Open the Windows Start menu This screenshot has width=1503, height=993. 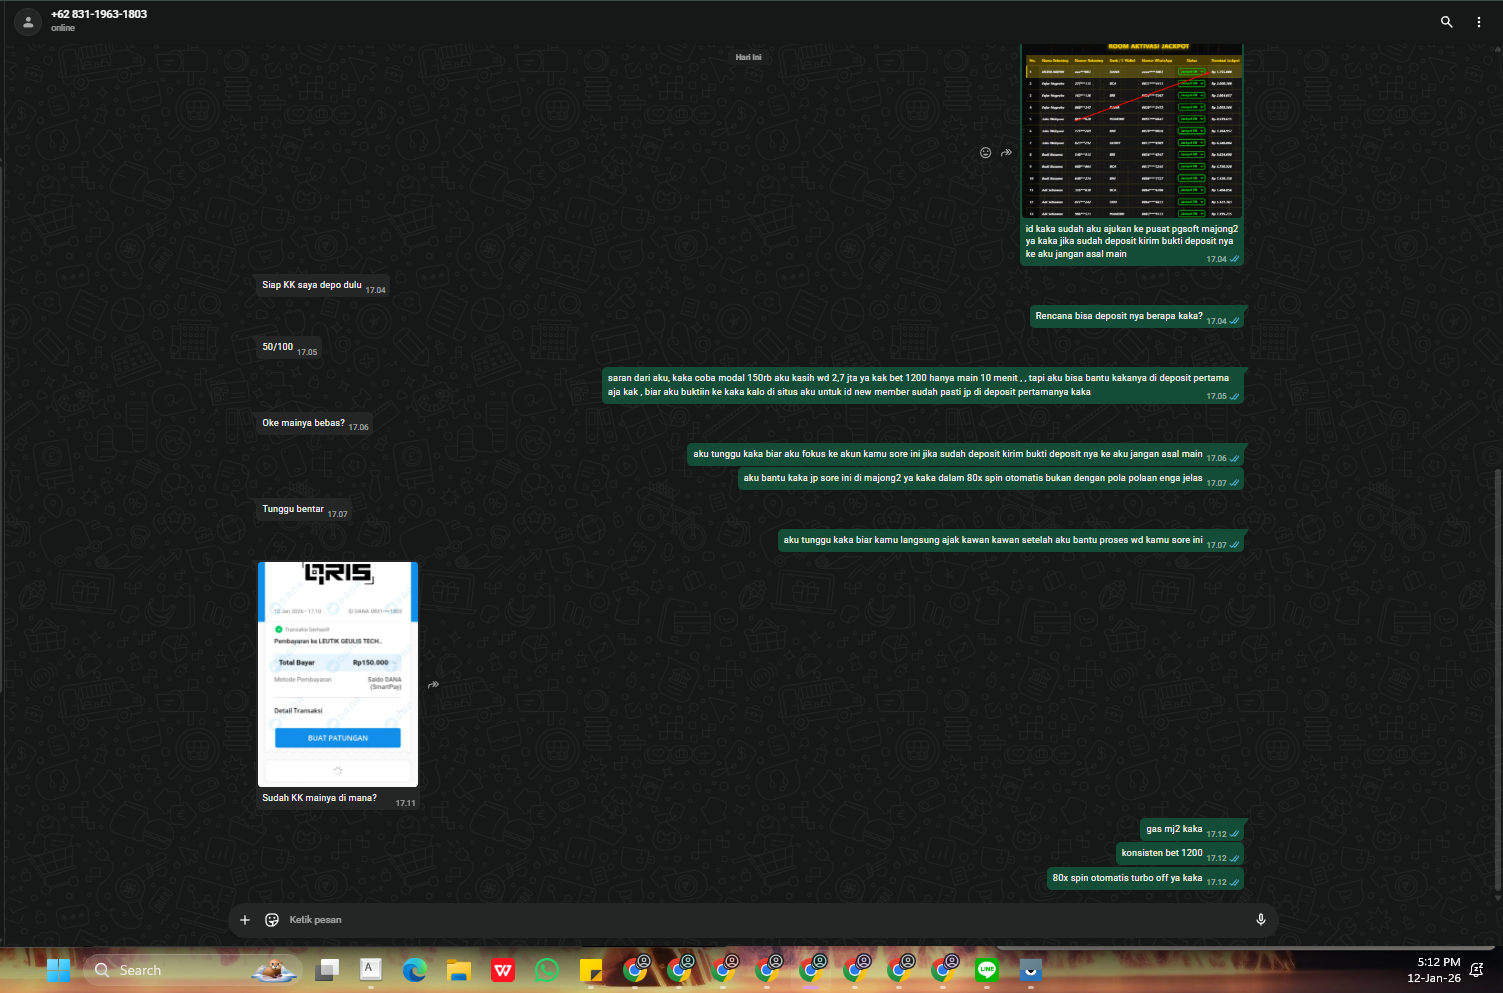pyautogui.click(x=59, y=970)
